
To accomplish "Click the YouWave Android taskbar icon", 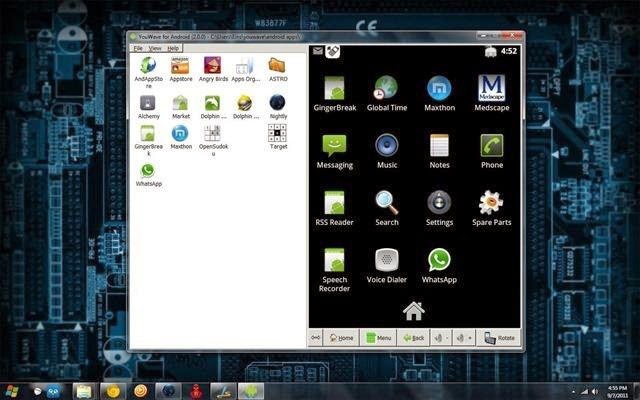I will 251,391.
